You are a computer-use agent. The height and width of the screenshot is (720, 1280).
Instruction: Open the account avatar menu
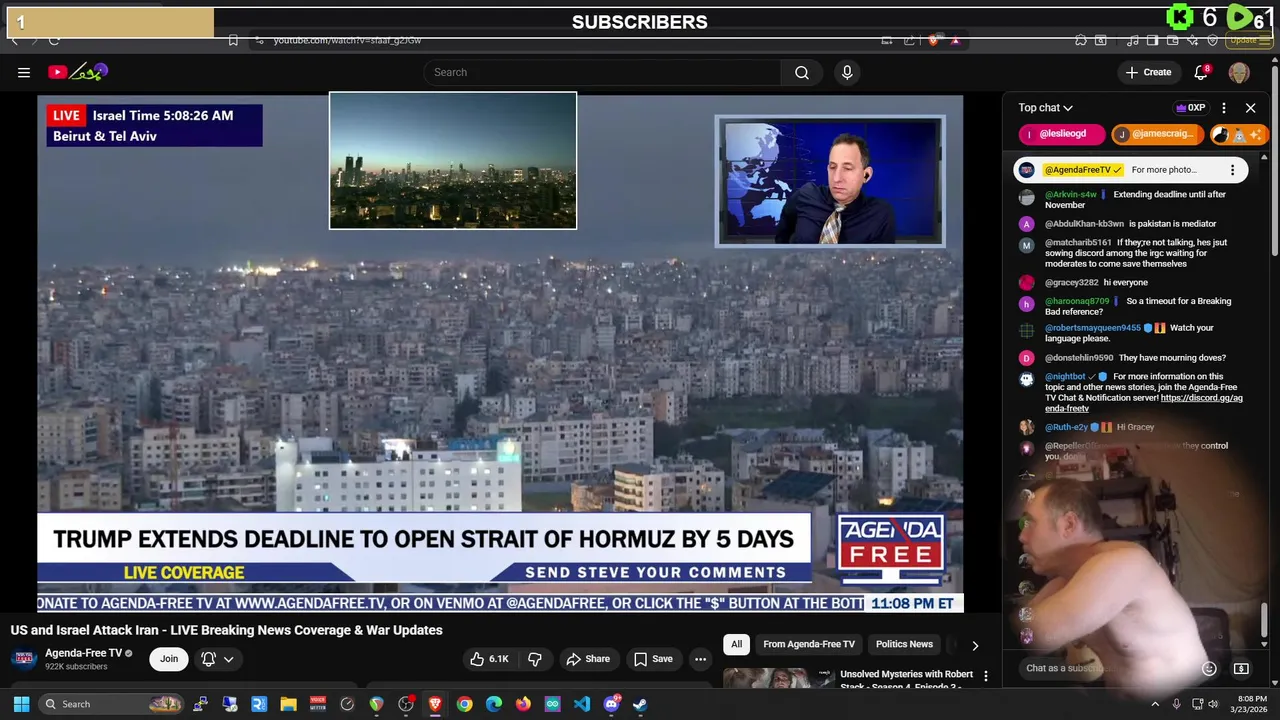click(x=1239, y=72)
